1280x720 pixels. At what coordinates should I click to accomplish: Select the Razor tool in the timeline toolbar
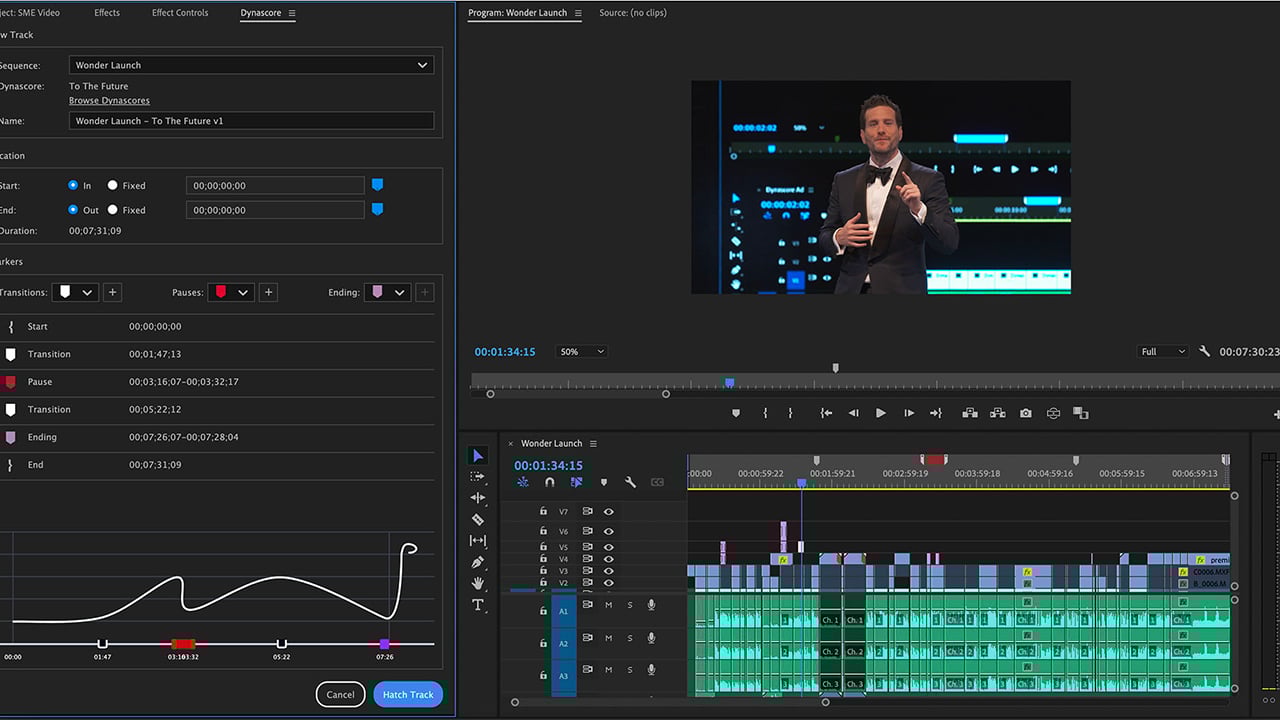478,518
